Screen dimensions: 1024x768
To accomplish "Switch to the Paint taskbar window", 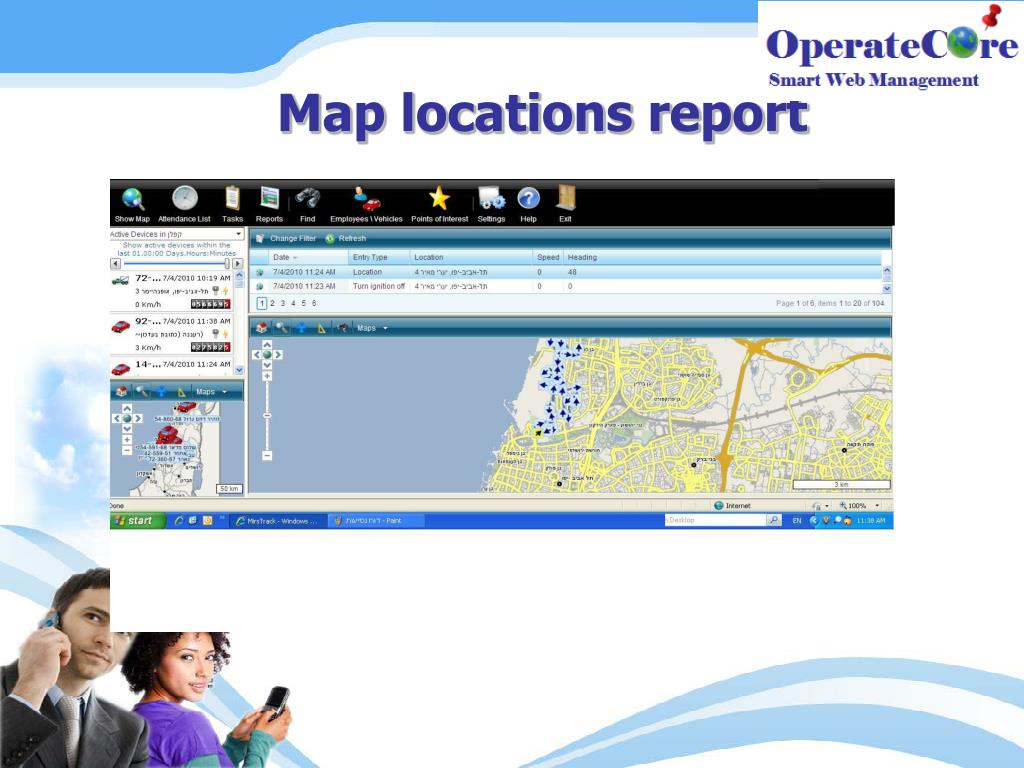I will tap(376, 520).
